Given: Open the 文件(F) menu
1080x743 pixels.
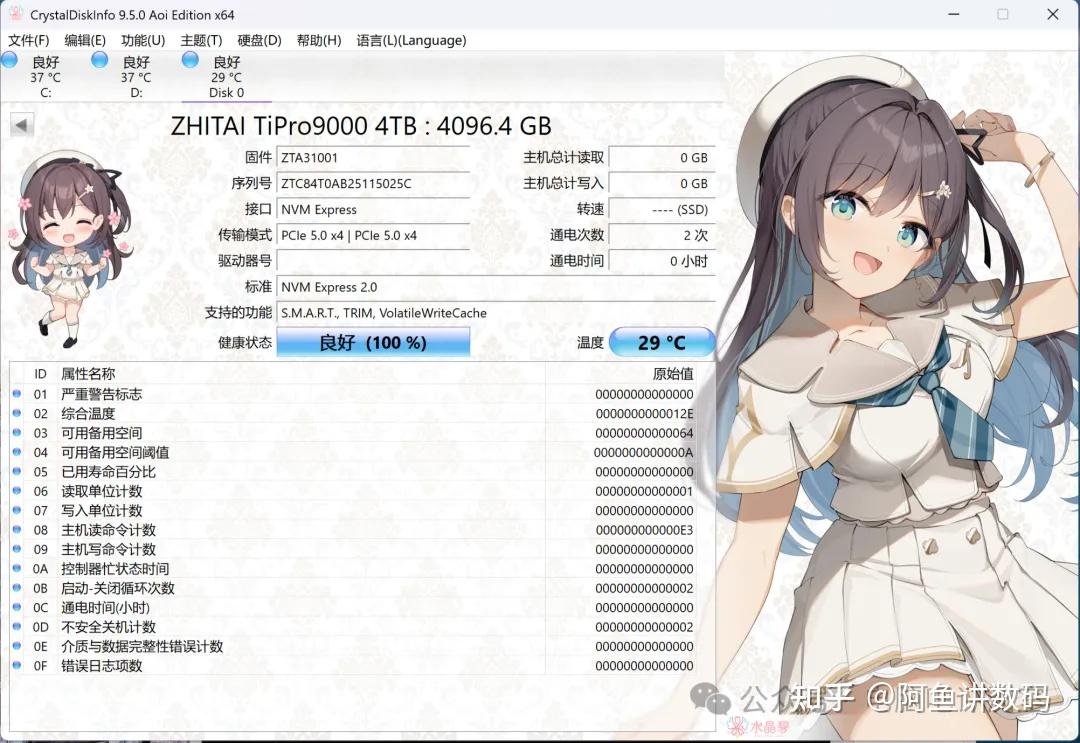Looking at the screenshot, I should coord(30,40).
